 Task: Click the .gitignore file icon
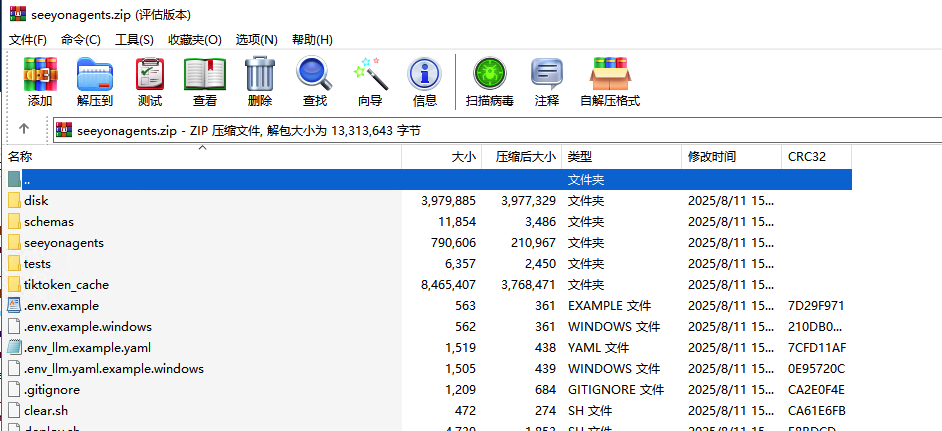click(14, 390)
